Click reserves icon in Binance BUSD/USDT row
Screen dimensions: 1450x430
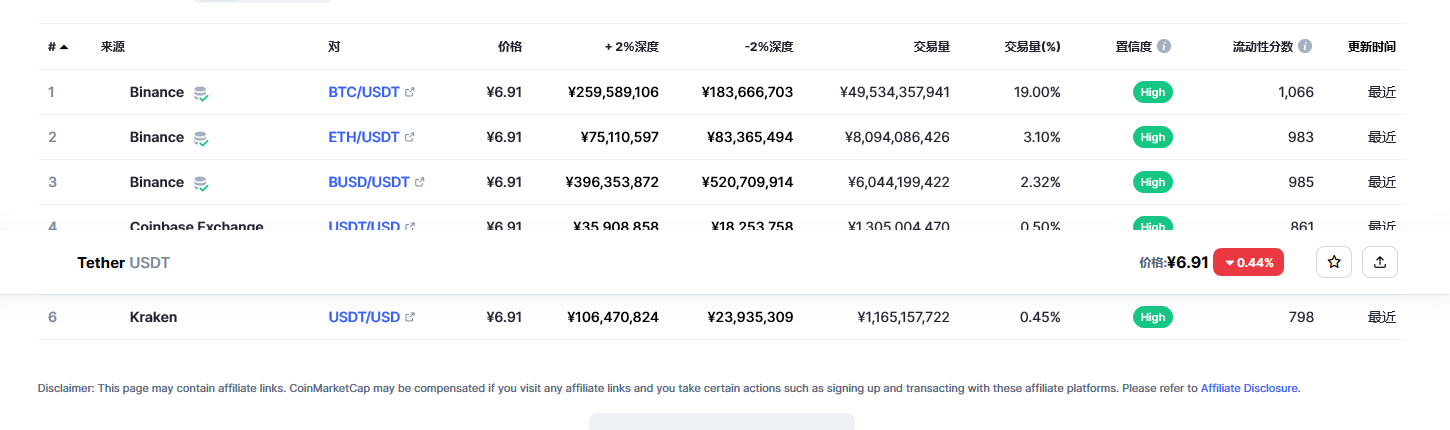tap(201, 183)
